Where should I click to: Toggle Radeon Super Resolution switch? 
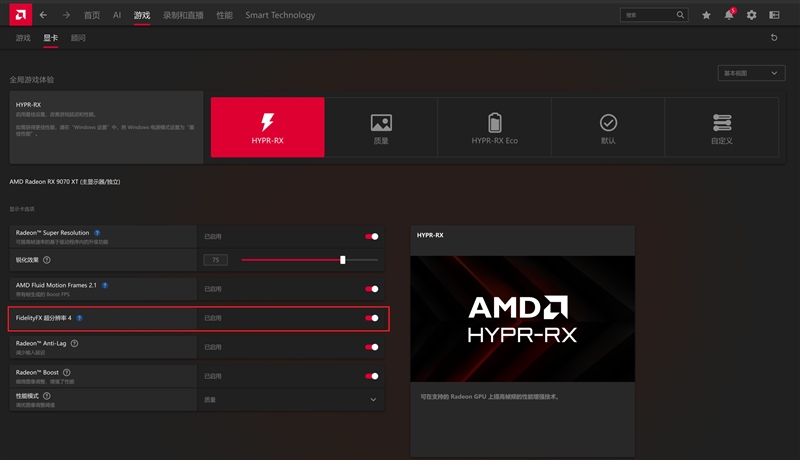[372, 236]
